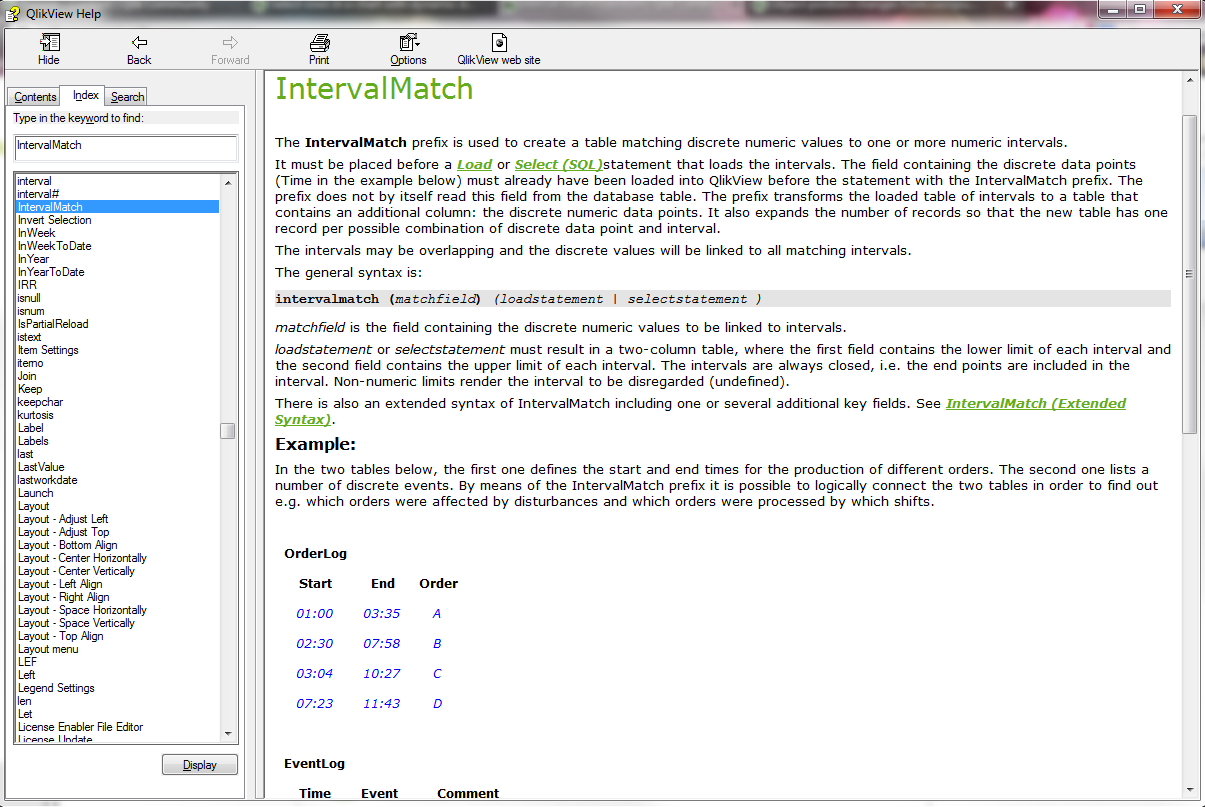Open the IntervalMatch (Extended Syntax) link
1205x807 pixels.
(700, 411)
